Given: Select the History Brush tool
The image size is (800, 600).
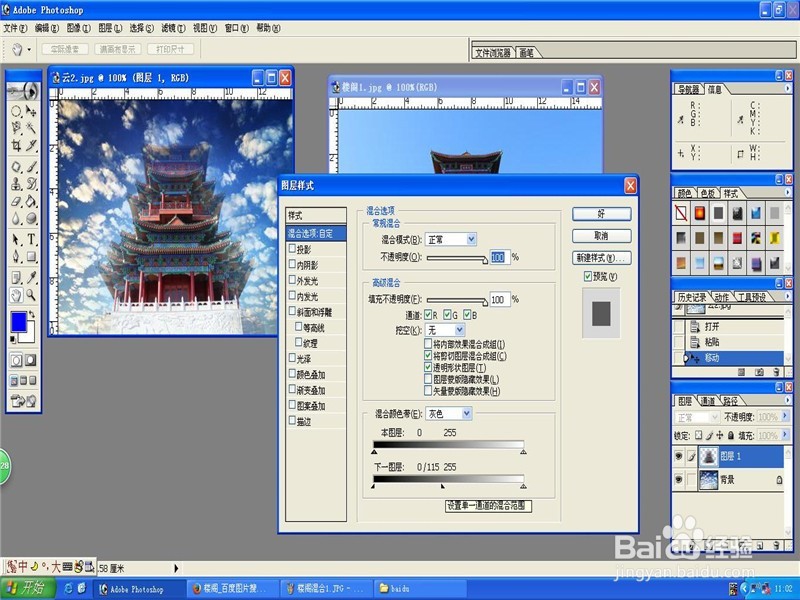Looking at the screenshot, I should (31, 184).
